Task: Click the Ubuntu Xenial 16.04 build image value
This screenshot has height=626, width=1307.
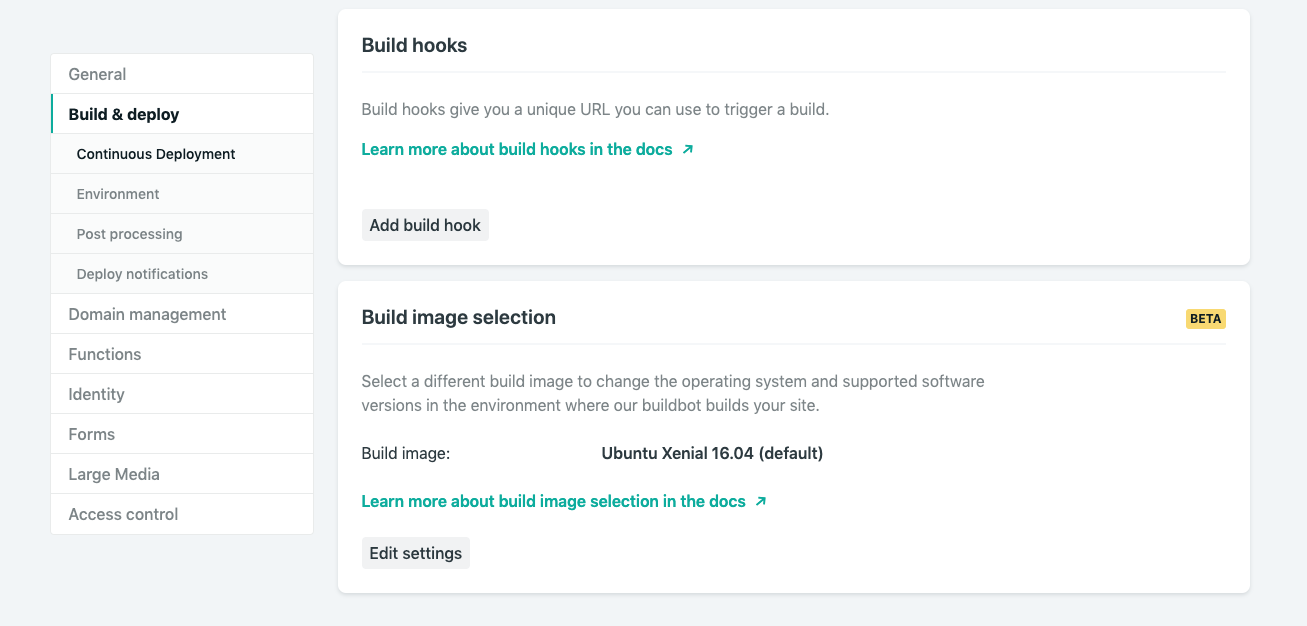Action: pyautogui.click(x=712, y=452)
